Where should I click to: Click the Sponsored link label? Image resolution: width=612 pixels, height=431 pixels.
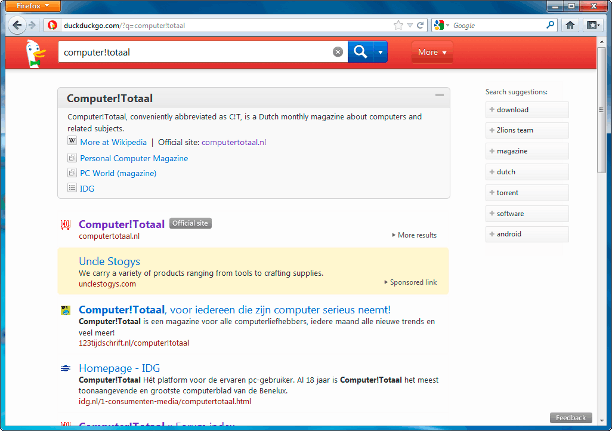tap(411, 282)
